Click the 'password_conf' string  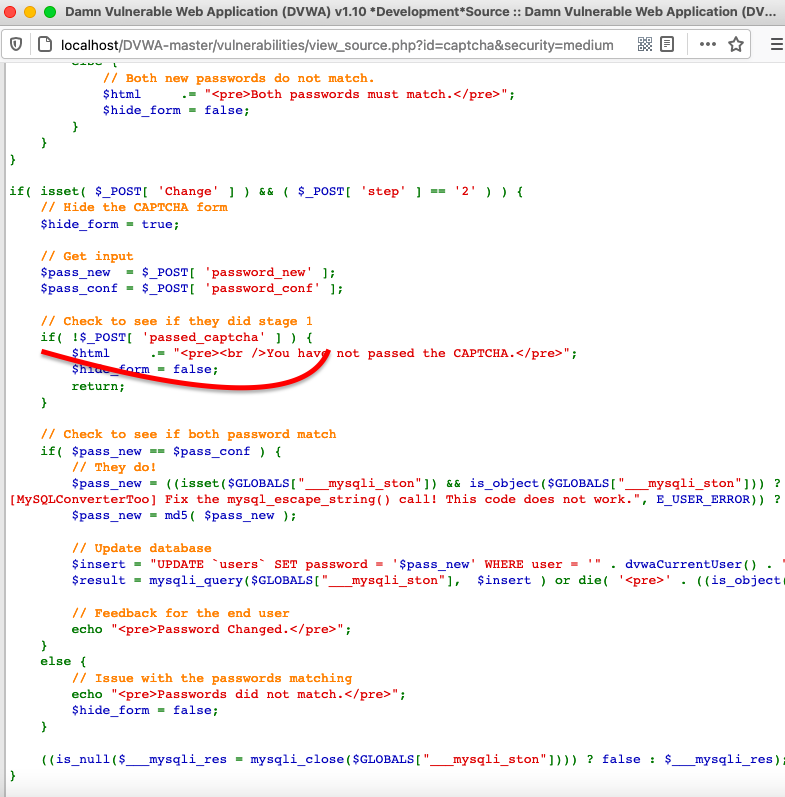pyautogui.click(x=262, y=289)
